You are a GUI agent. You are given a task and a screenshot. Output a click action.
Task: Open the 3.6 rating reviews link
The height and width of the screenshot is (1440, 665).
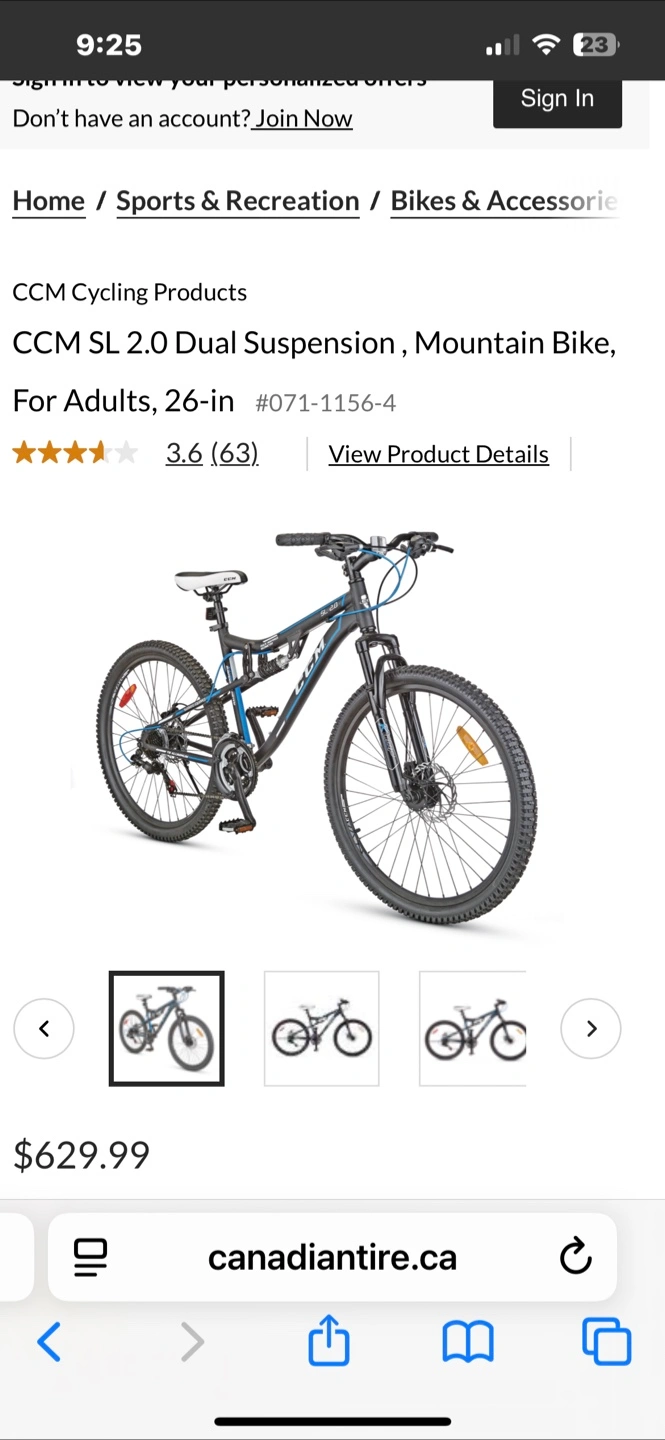tap(212, 454)
